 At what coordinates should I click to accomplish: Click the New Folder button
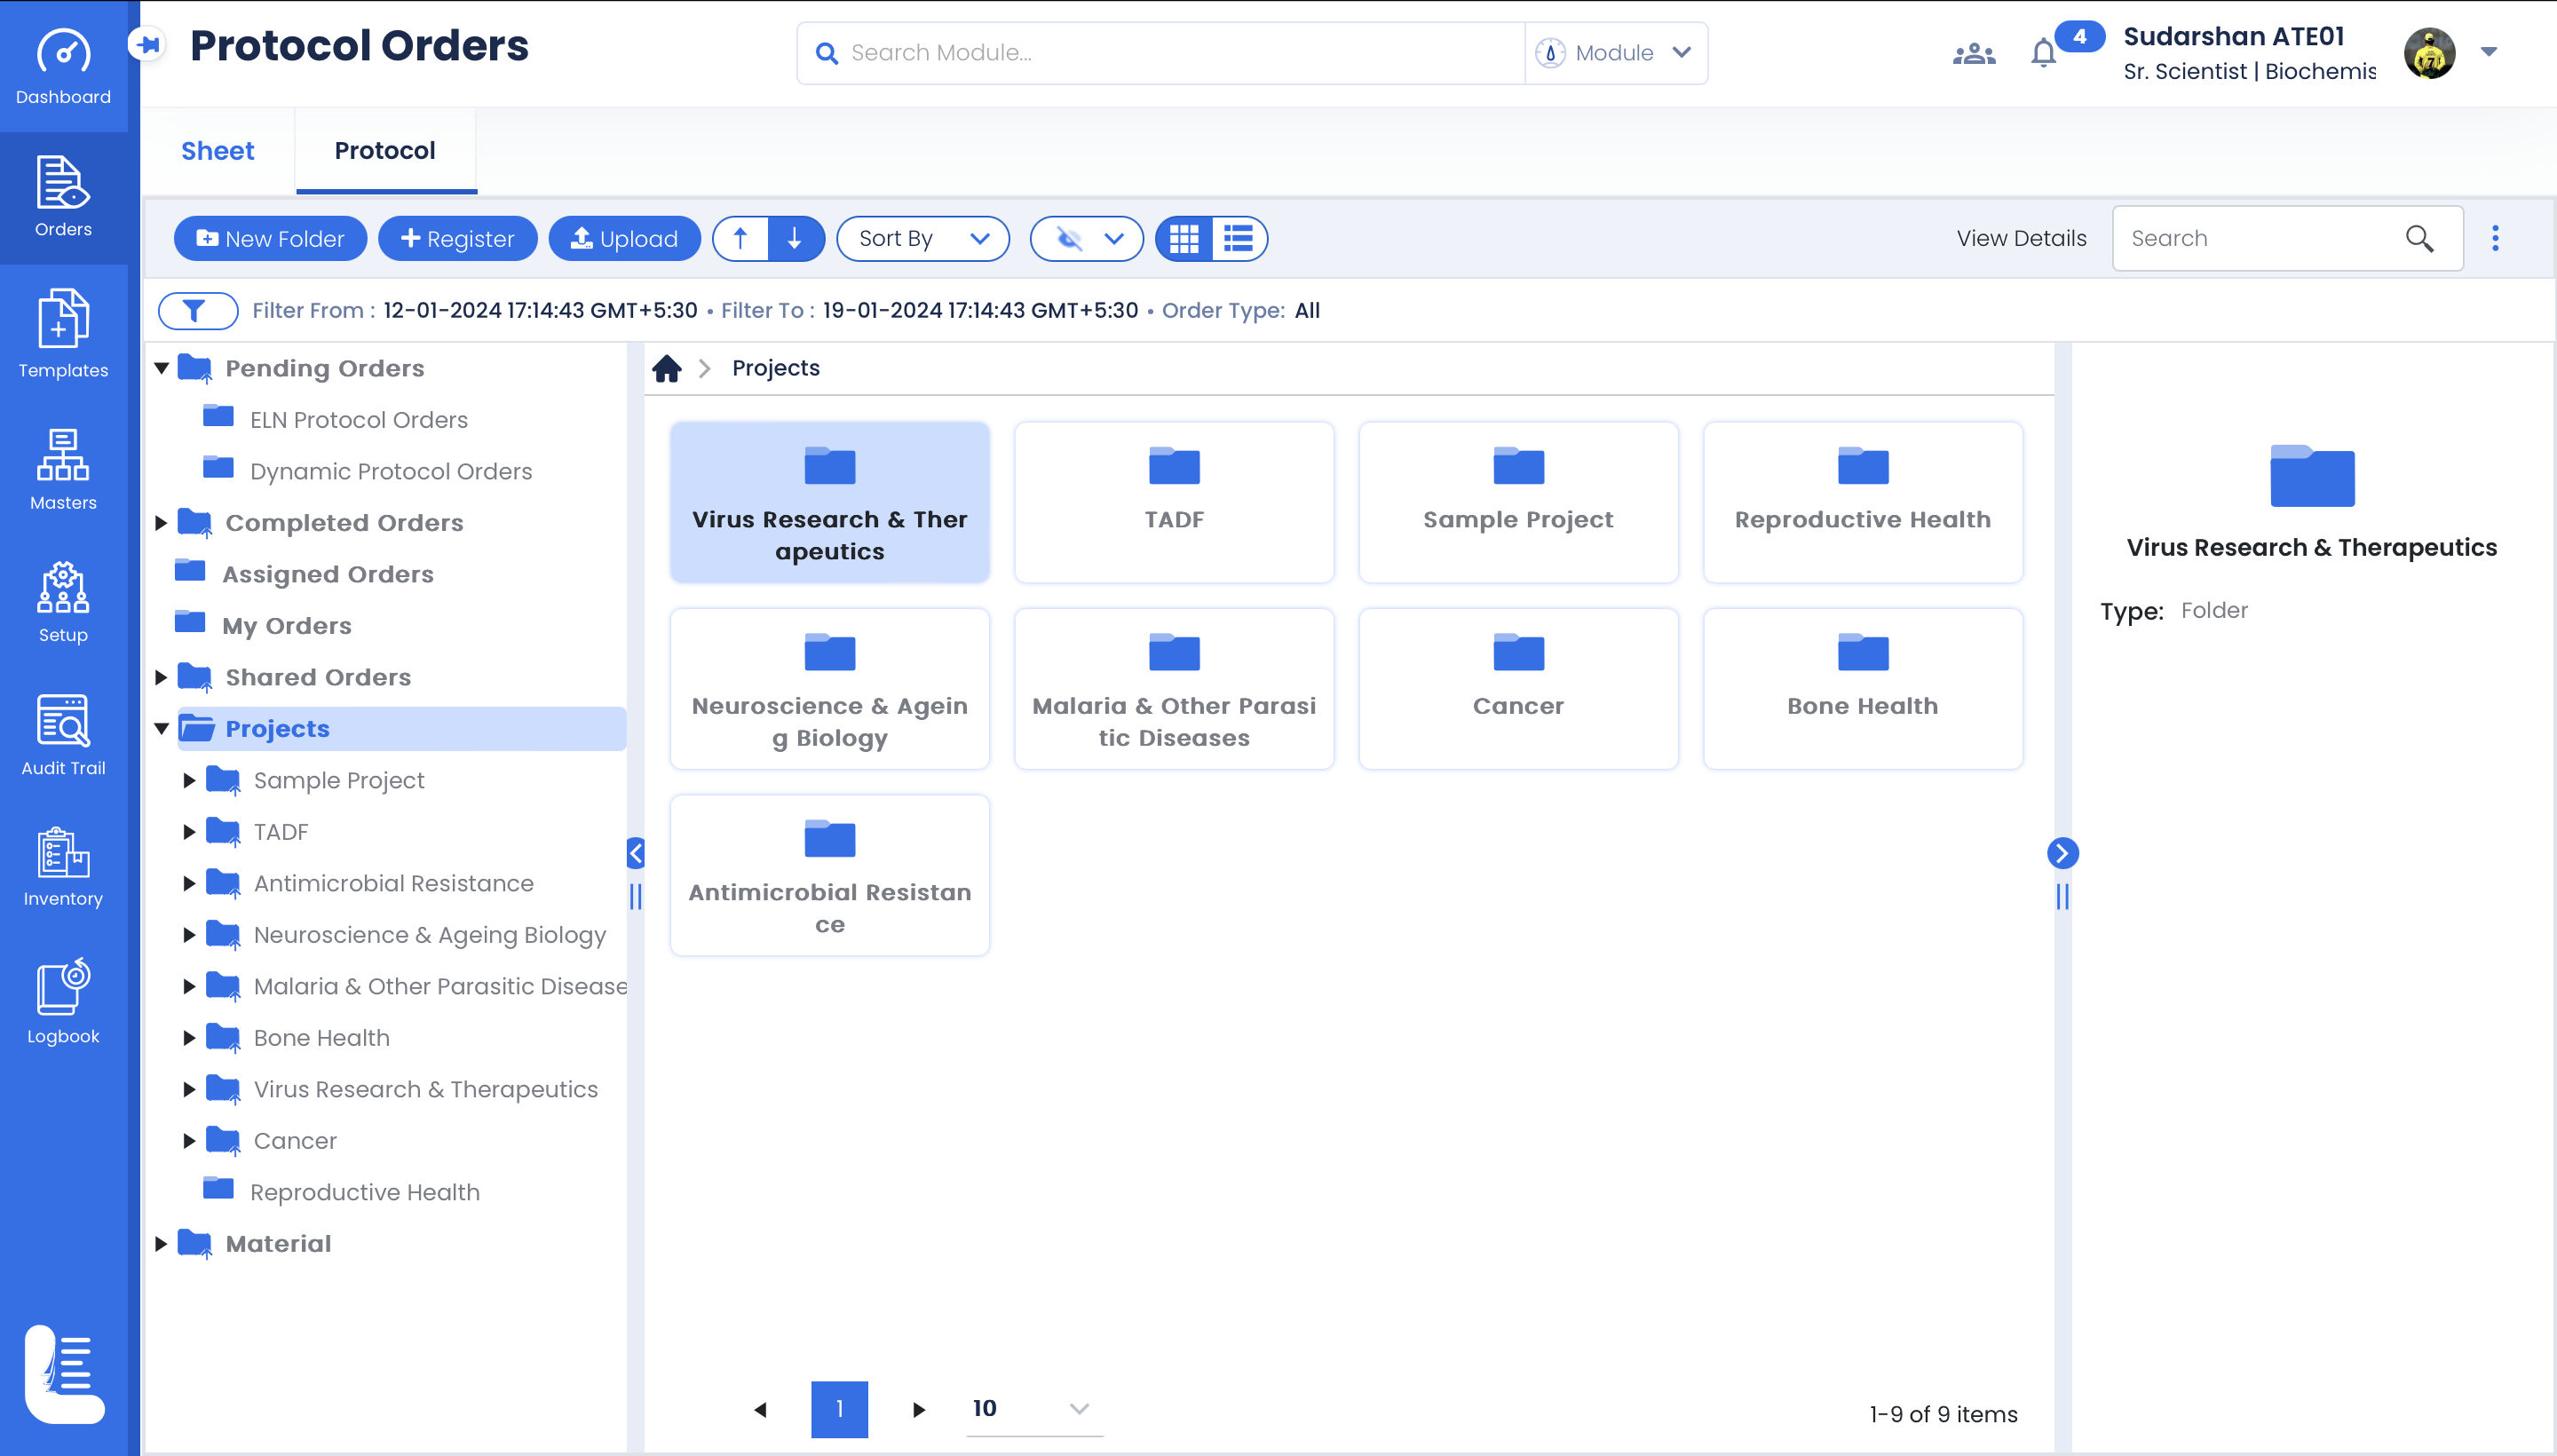click(x=270, y=239)
